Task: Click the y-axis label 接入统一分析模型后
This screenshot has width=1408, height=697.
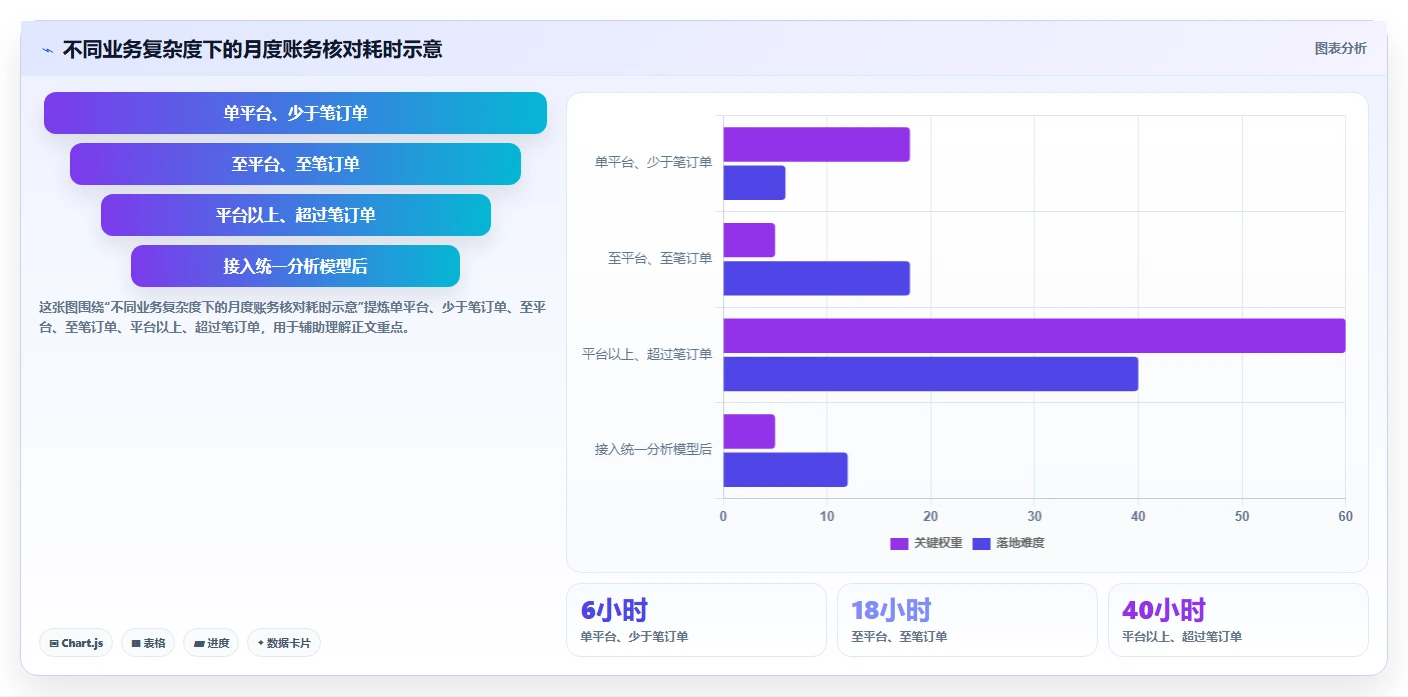Action: pyautogui.click(x=653, y=450)
